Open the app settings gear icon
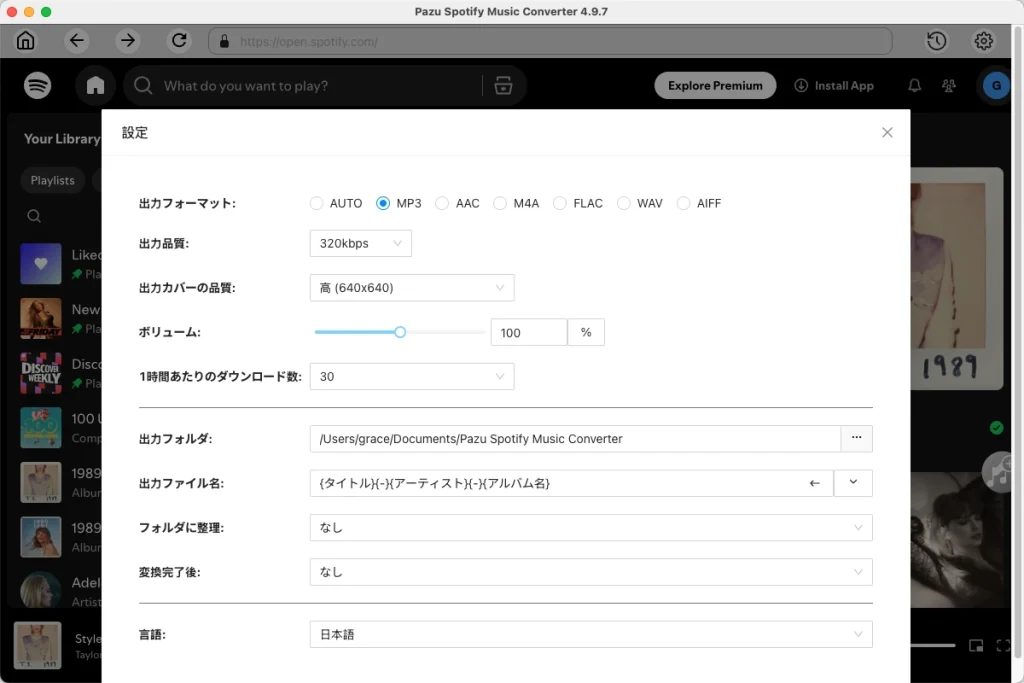 coord(983,40)
